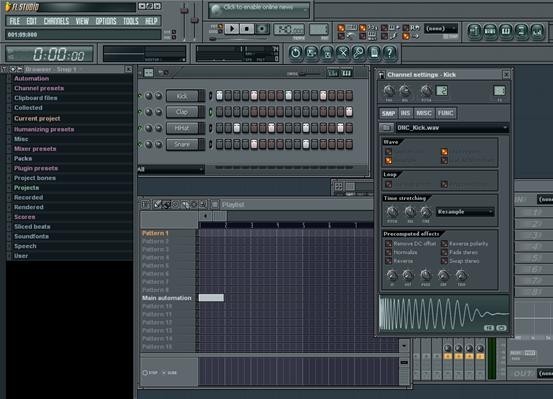Click the Snare channel button
Screen dimensions: 553x399
(x=182, y=144)
